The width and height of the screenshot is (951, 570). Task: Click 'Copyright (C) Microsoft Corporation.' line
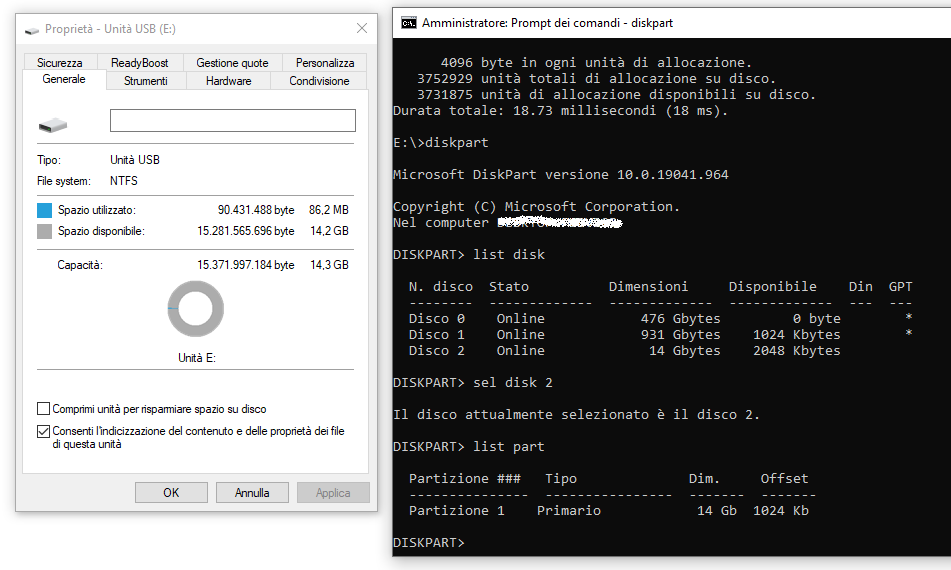point(536,207)
